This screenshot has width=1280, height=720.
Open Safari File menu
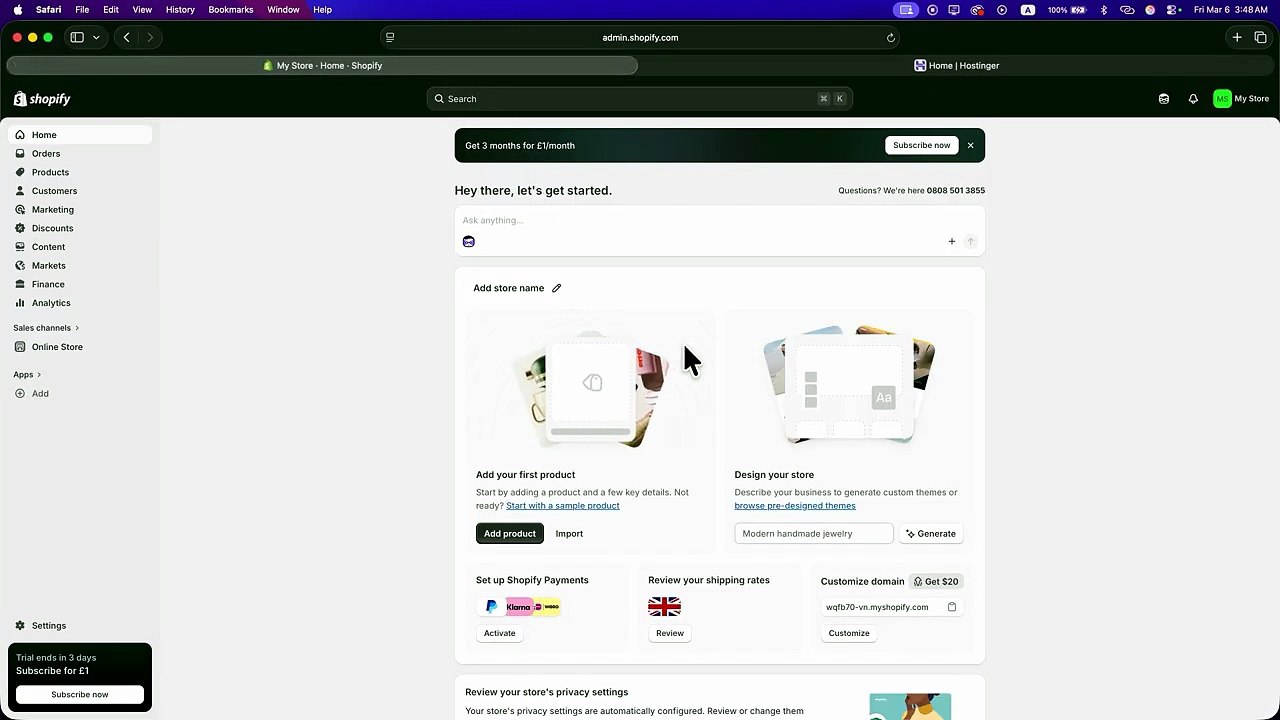pyautogui.click(x=82, y=10)
